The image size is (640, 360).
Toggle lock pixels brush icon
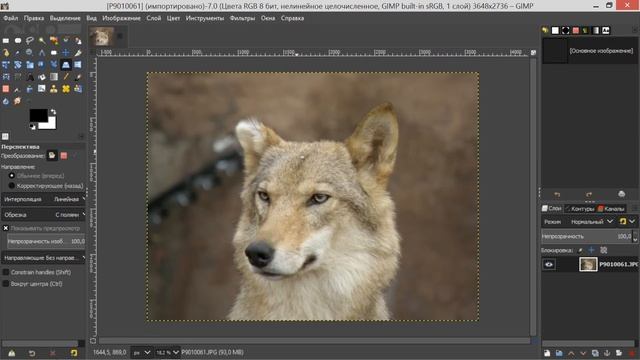(x=580, y=250)
